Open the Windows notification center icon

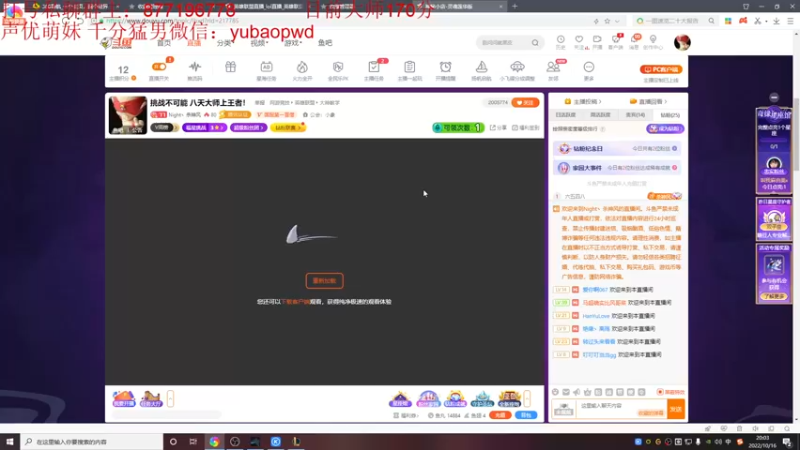pos(787,441)
